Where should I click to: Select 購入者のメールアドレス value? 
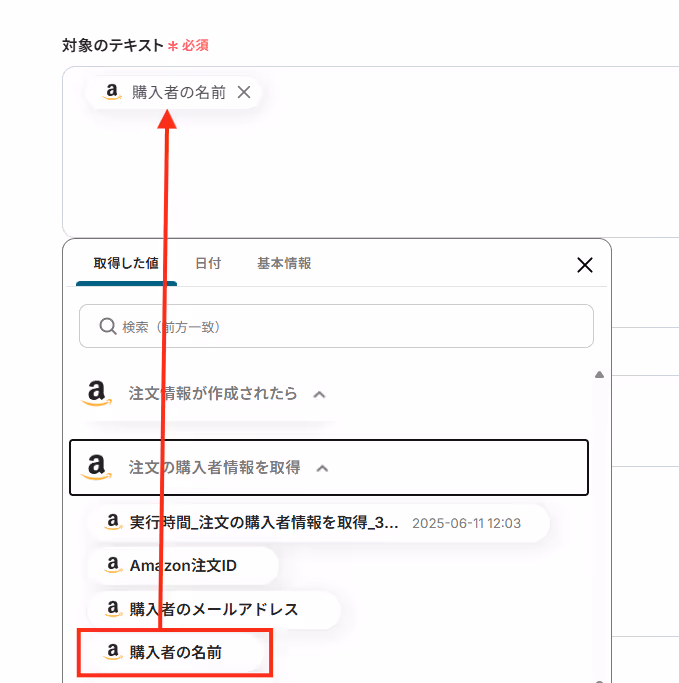click(x=213, y=609)
